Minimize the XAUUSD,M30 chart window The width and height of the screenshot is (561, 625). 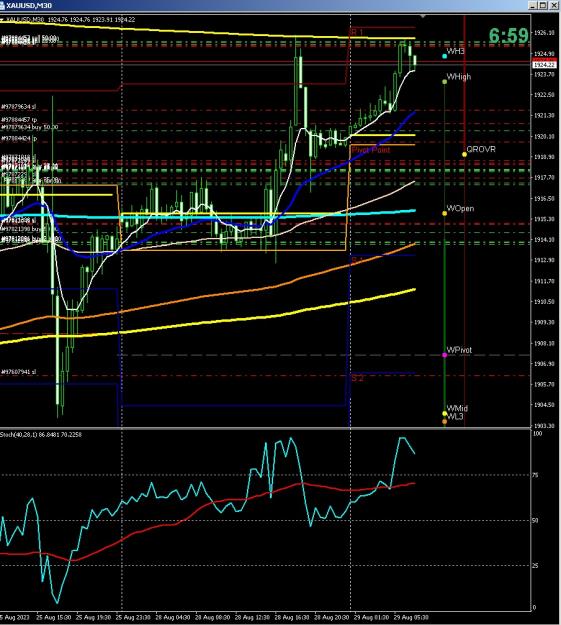point(533,5)
